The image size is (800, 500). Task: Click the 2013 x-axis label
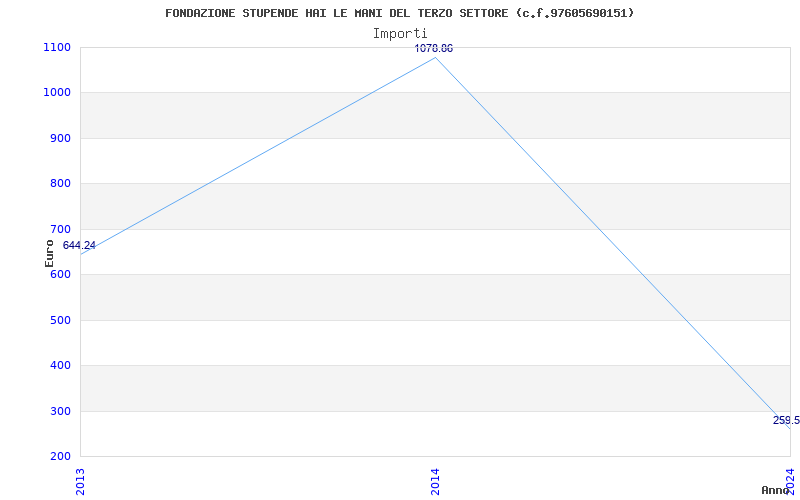80,481
